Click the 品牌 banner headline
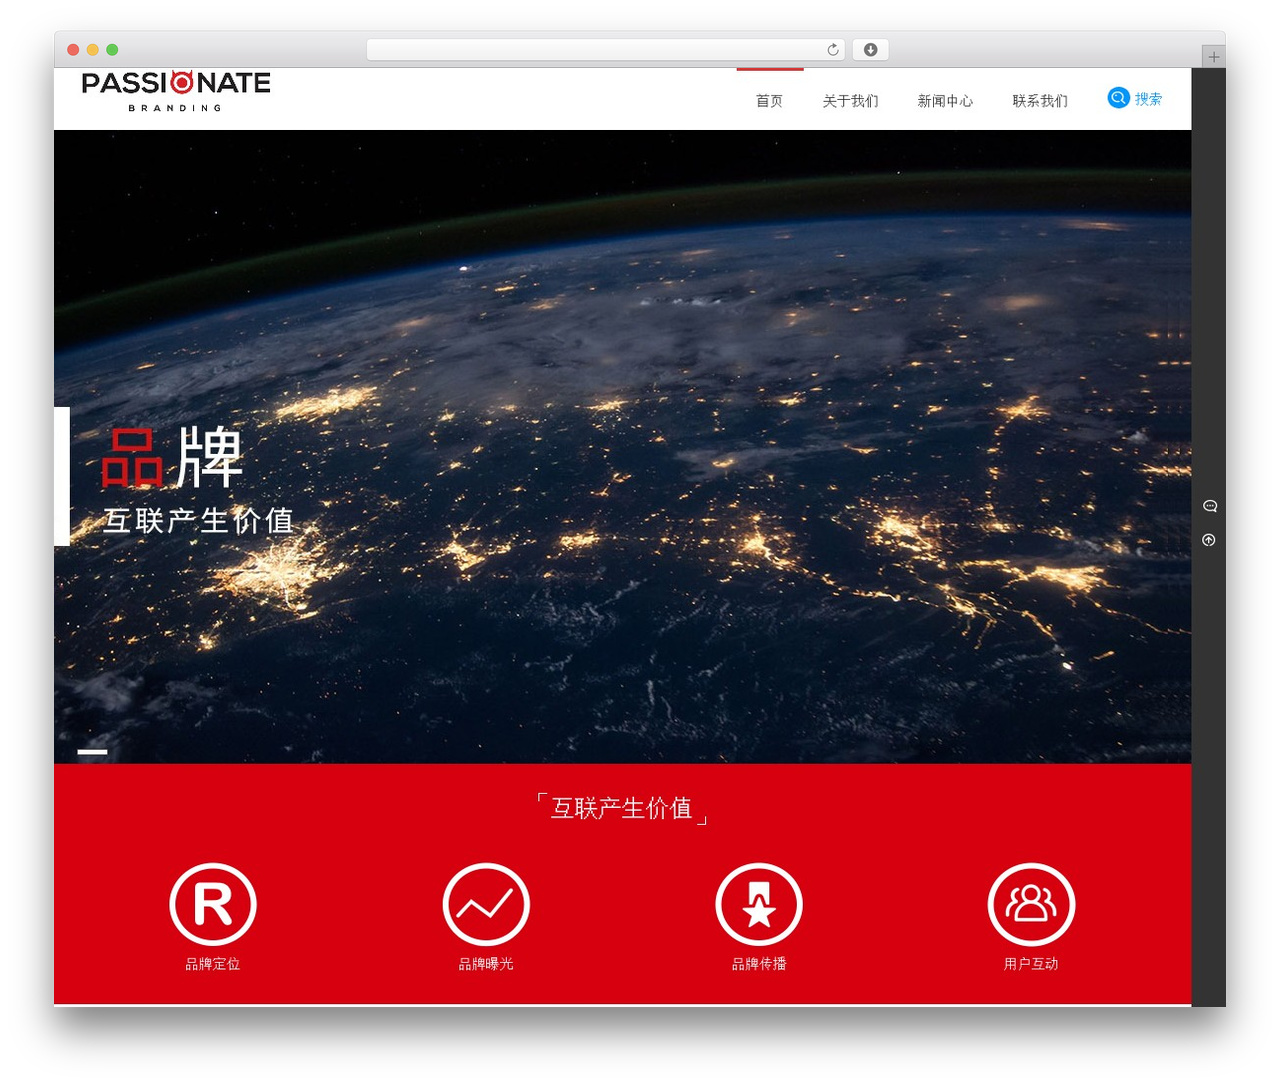 [172, 458]
